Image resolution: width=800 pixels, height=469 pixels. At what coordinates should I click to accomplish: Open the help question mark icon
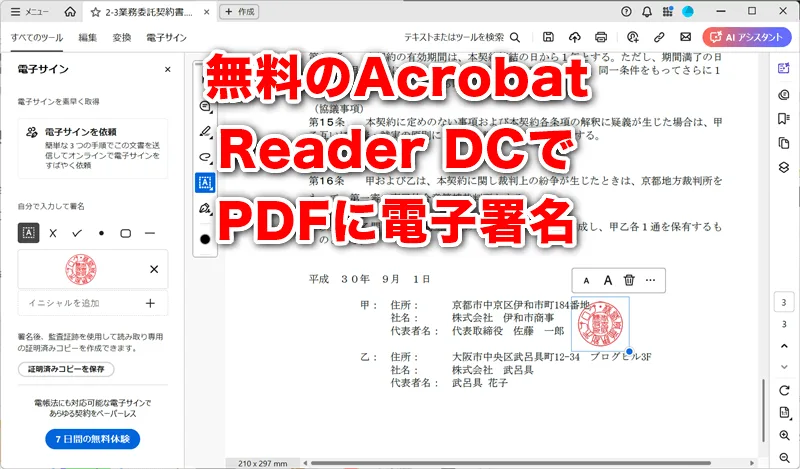(x=626, y=12)
